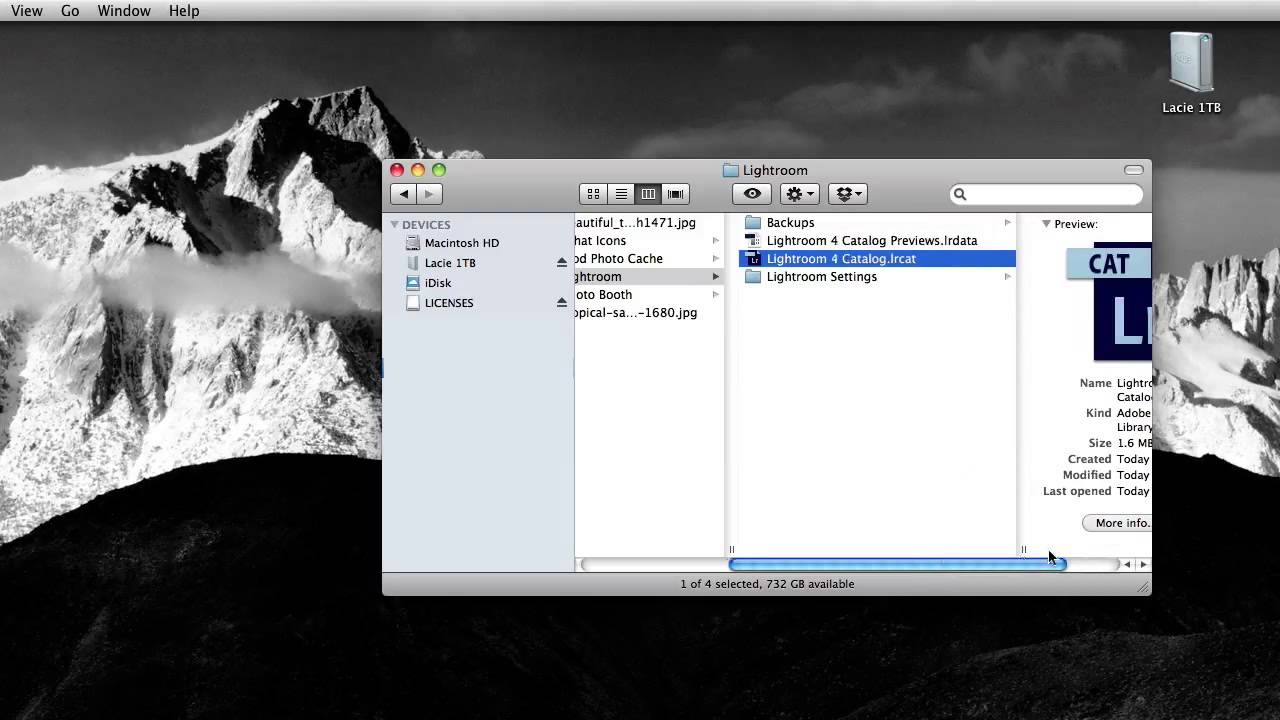Viewport: 1280px width, 720px height.
Task: Open the Action gear menu
Action: click(799, 194)
